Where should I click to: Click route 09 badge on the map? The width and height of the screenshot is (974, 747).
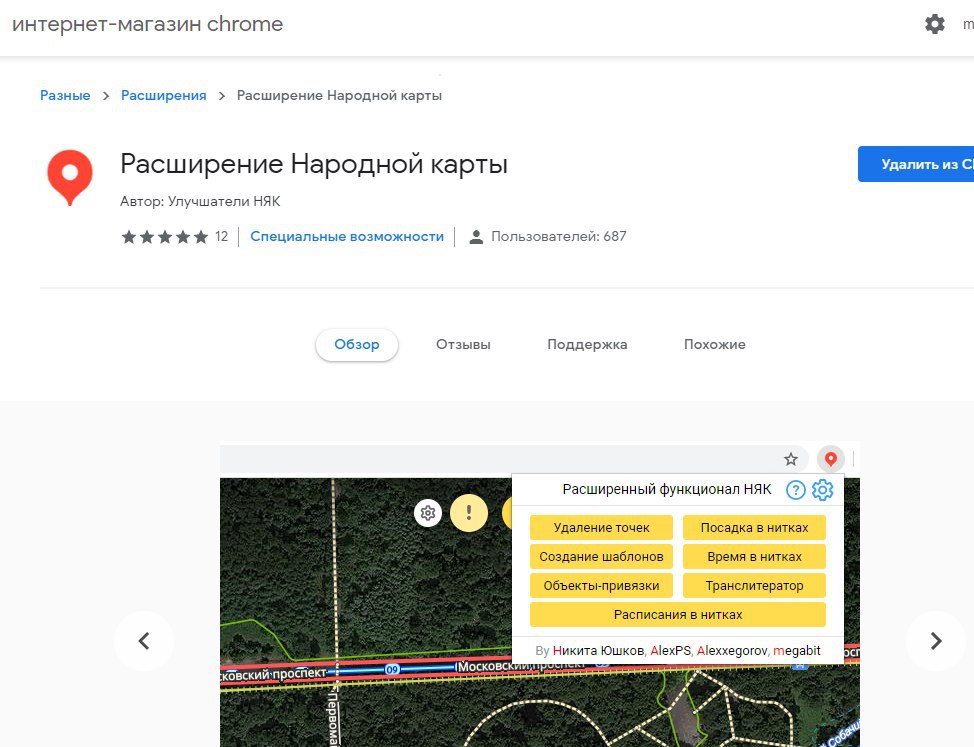[x=392, y=669]
